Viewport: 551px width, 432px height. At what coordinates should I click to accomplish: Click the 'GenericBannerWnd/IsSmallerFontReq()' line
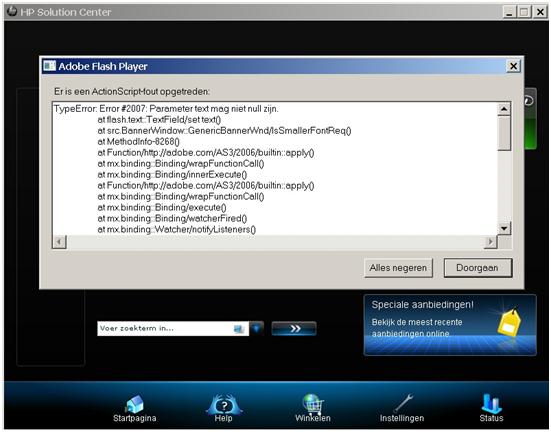[224, 131]
